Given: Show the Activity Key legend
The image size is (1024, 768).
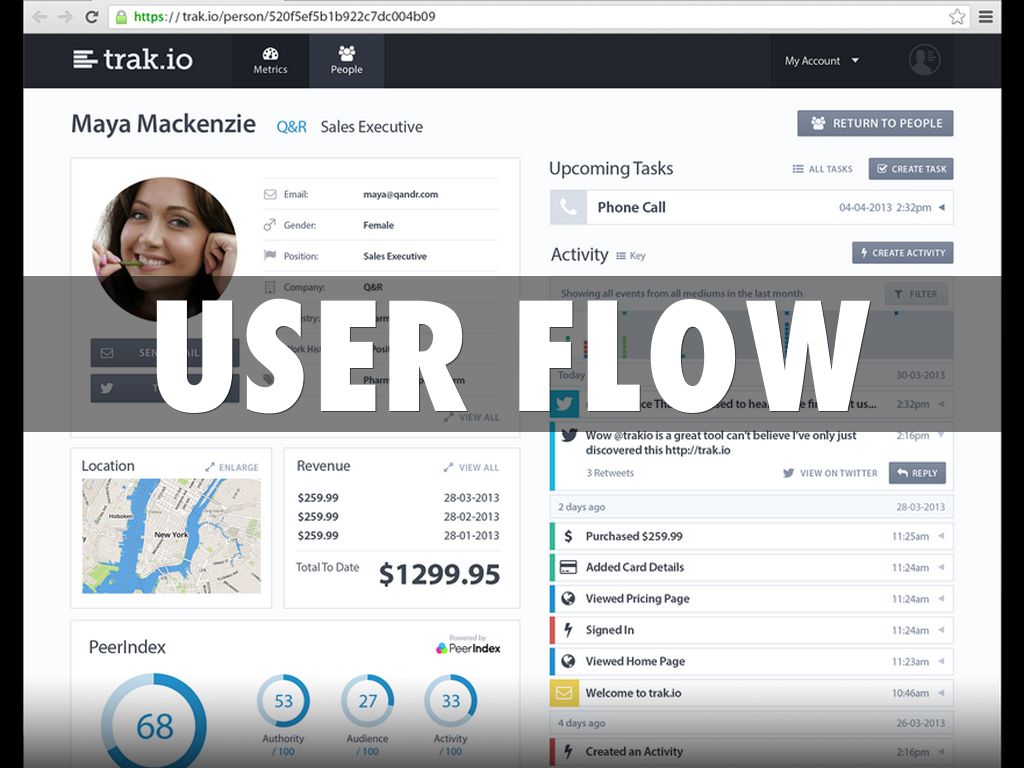Looking at the screenshot, I should 631,256.
